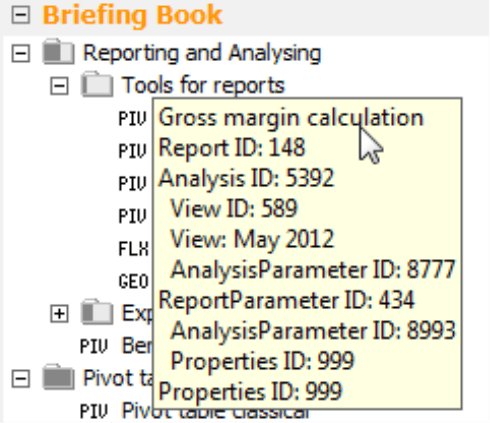Select the FLX report icon

[133, 249]
